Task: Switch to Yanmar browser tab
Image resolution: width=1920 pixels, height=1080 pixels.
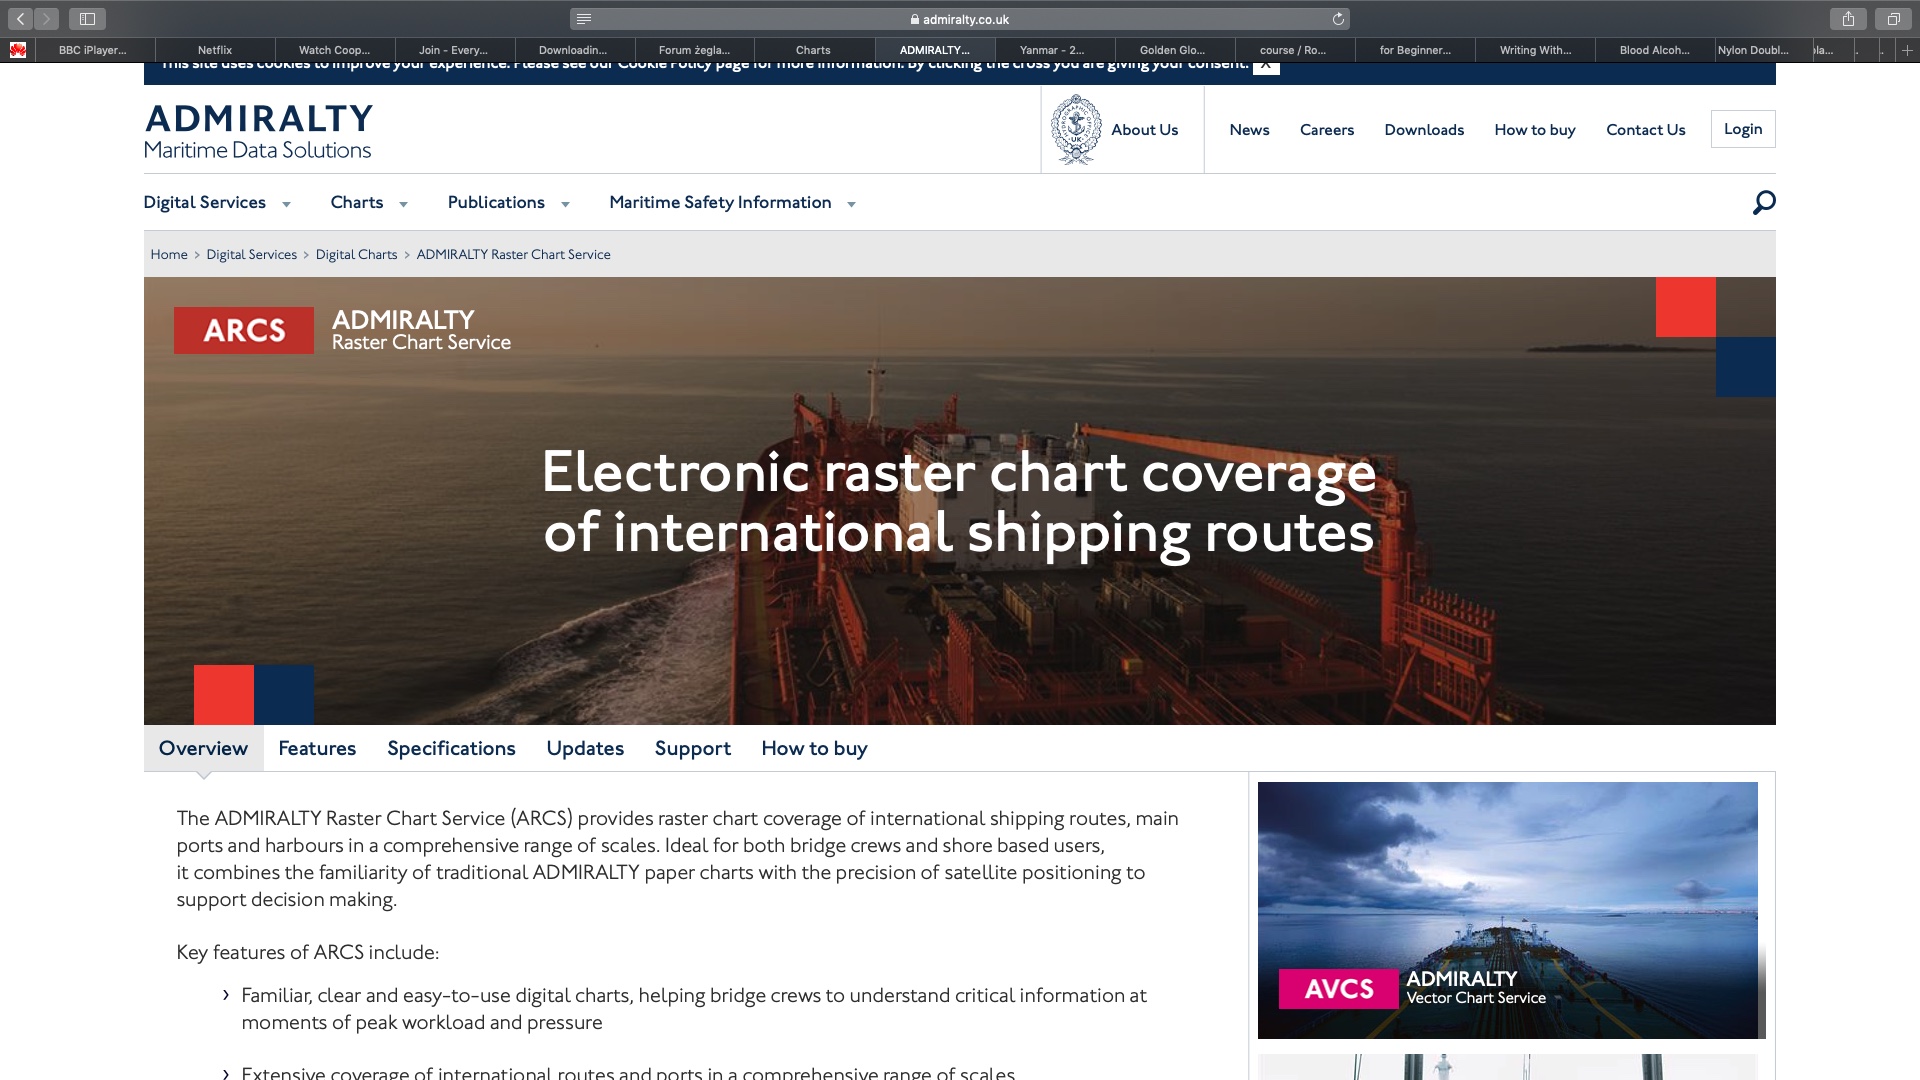Action: [1055, 50]
